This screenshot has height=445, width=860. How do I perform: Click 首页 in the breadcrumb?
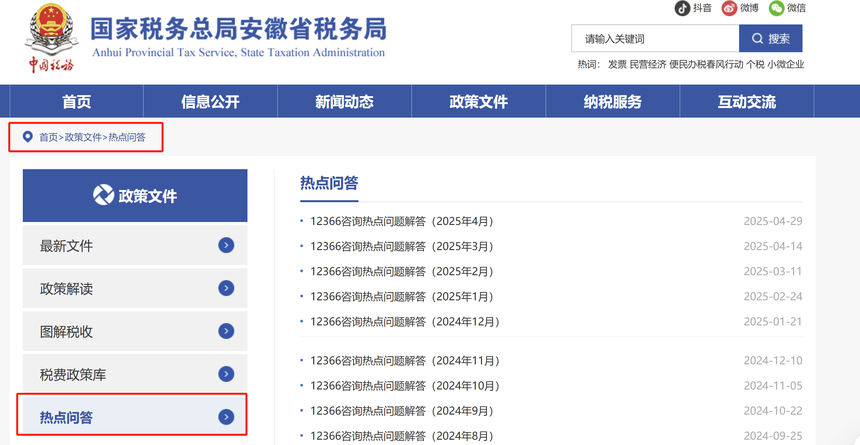tap(48, 137)
